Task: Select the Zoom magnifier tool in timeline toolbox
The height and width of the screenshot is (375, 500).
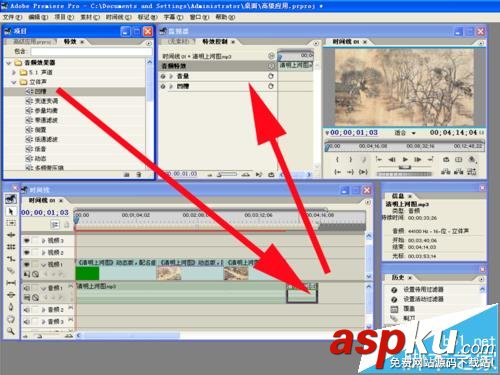Action: click(x=11, y=331)
